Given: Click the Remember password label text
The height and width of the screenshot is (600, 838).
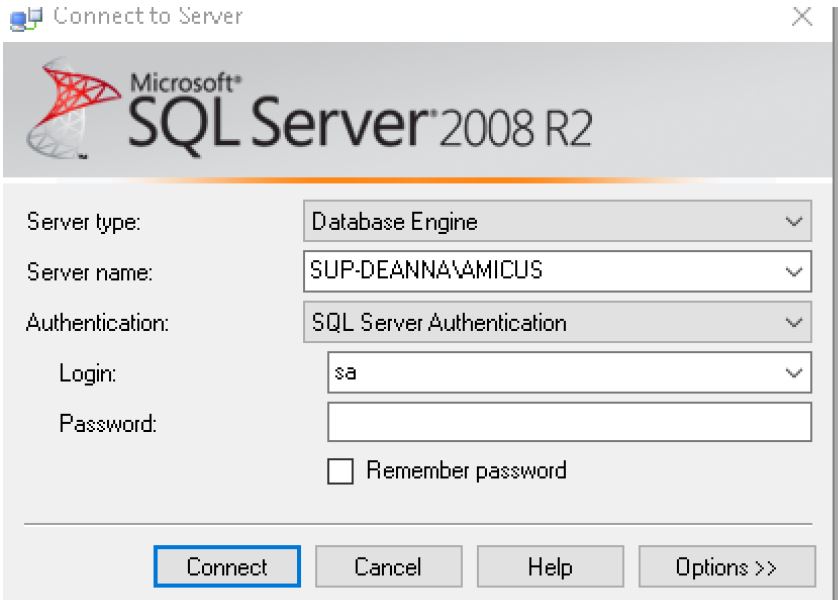Looking at the screenshot, I should (466, 471).
